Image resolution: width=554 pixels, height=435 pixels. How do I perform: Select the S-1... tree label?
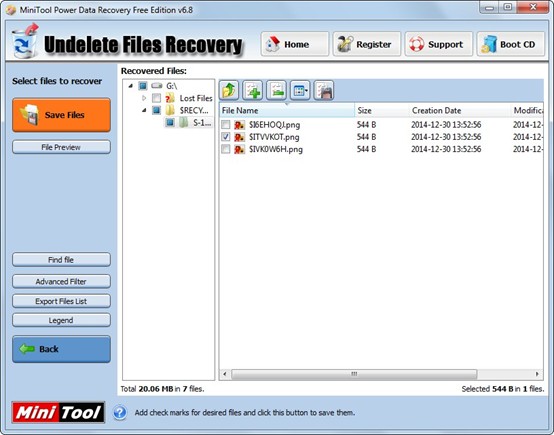pos(202,123)
